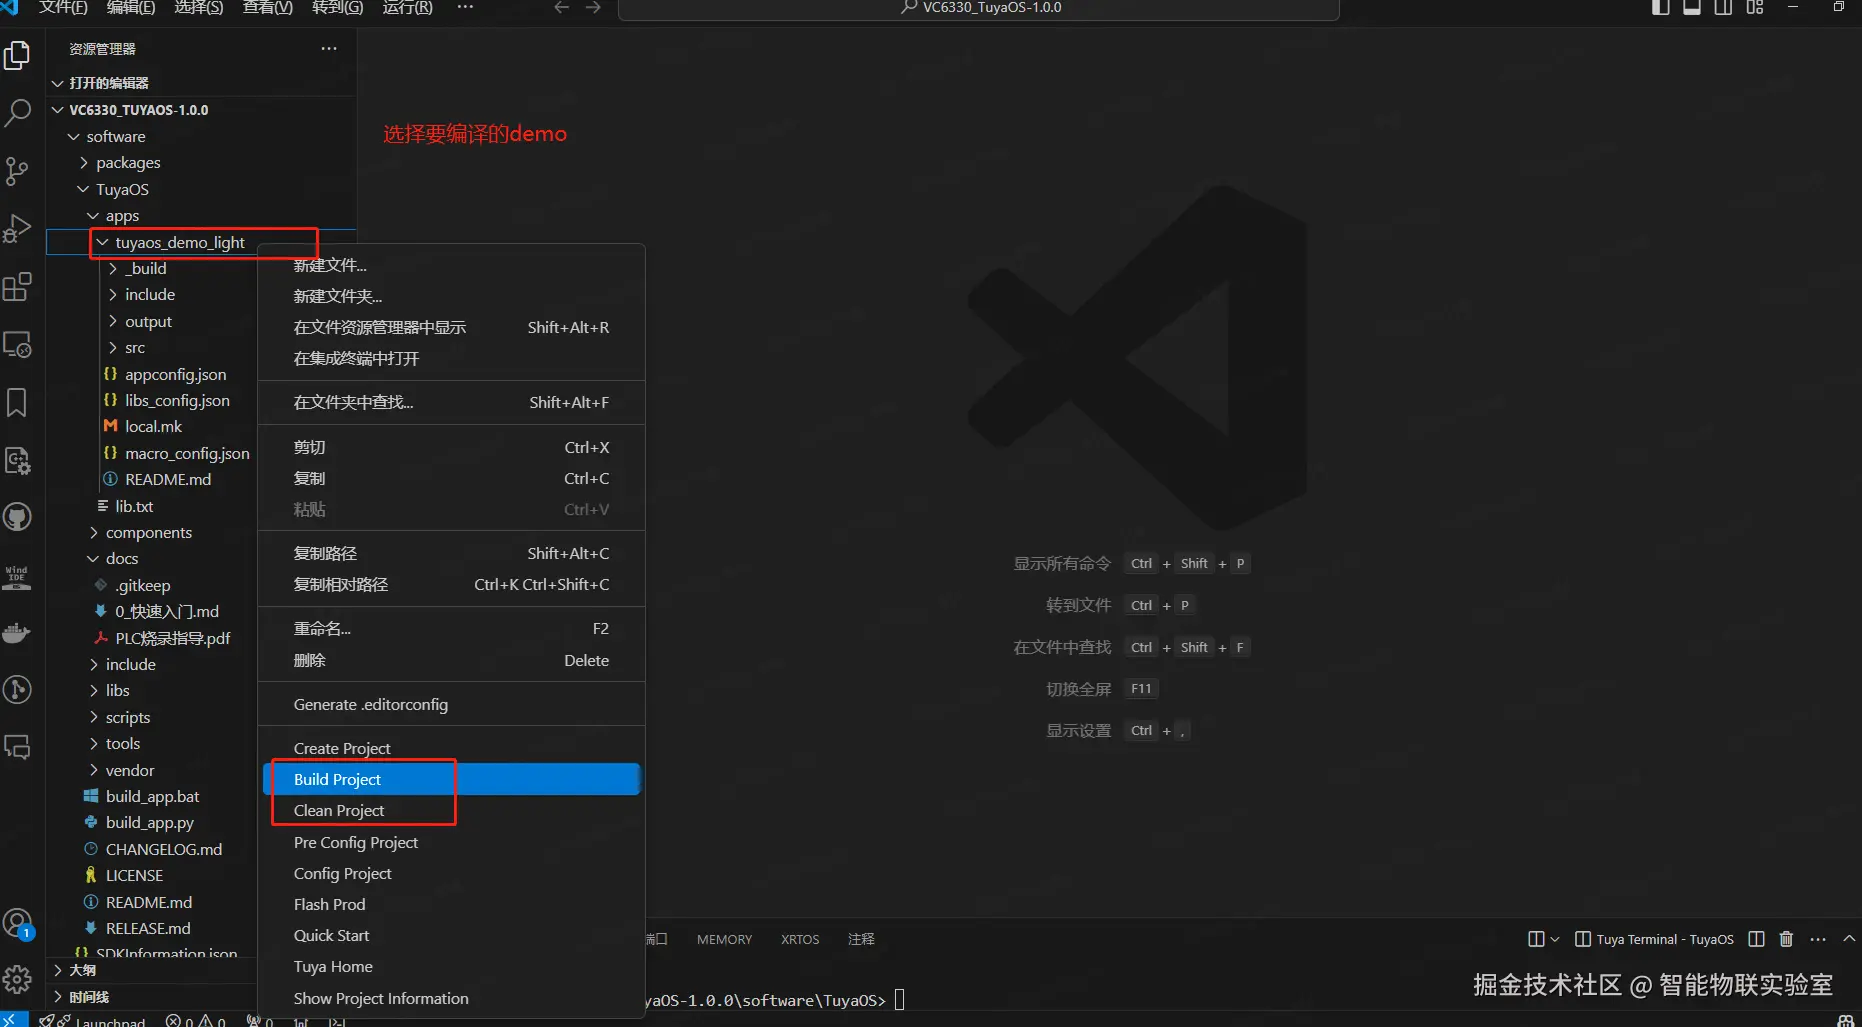Open Explorer panel more actions
The height and width of the screenshot is (1027, 1862).
[329, 48]
